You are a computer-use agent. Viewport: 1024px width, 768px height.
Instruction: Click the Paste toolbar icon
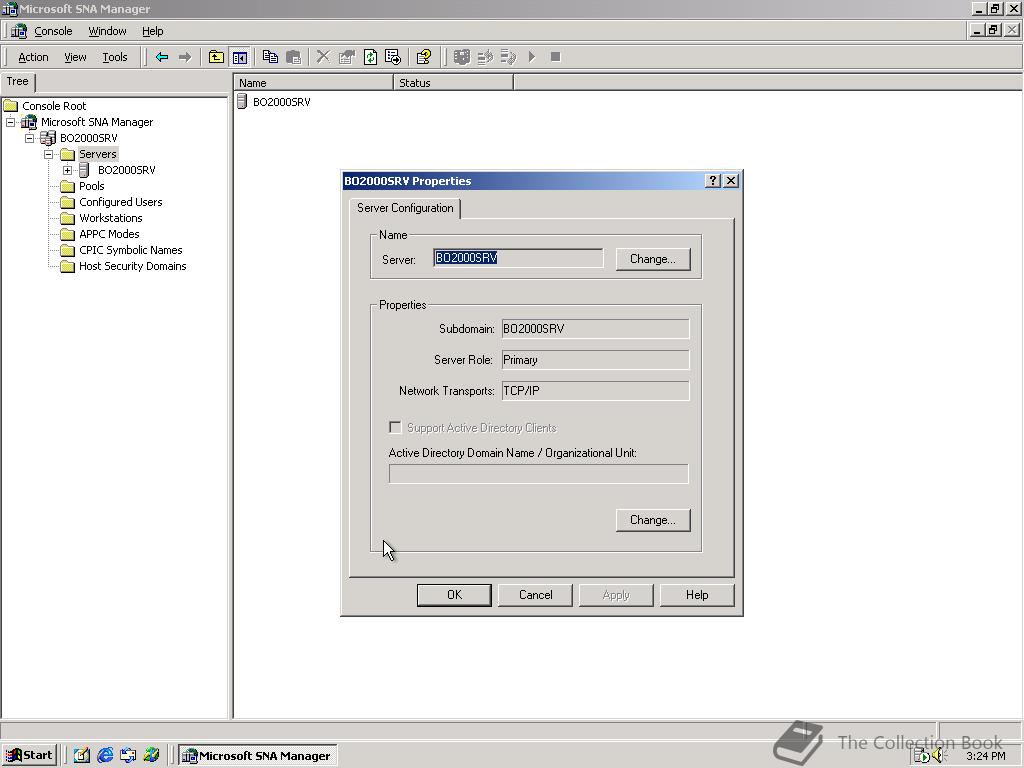coord(294,57)
